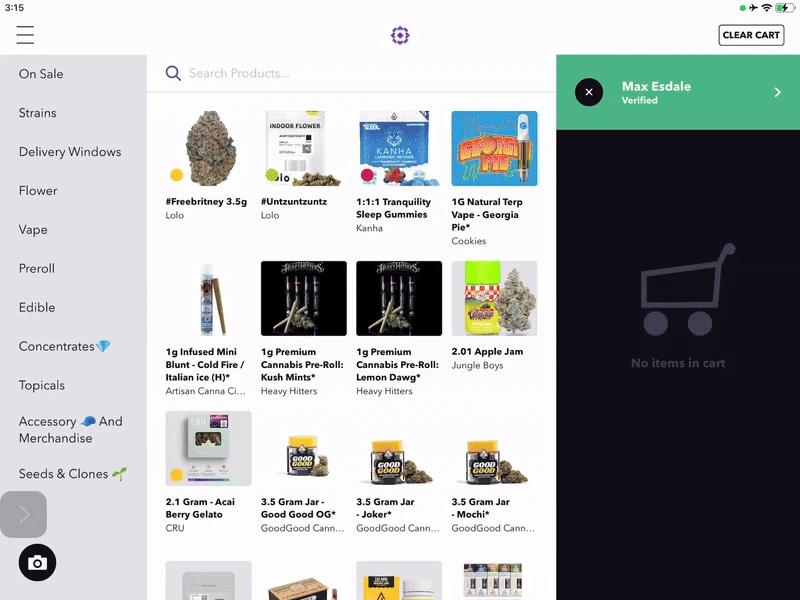
Task: Select Strains category
Action: [37, 113]
